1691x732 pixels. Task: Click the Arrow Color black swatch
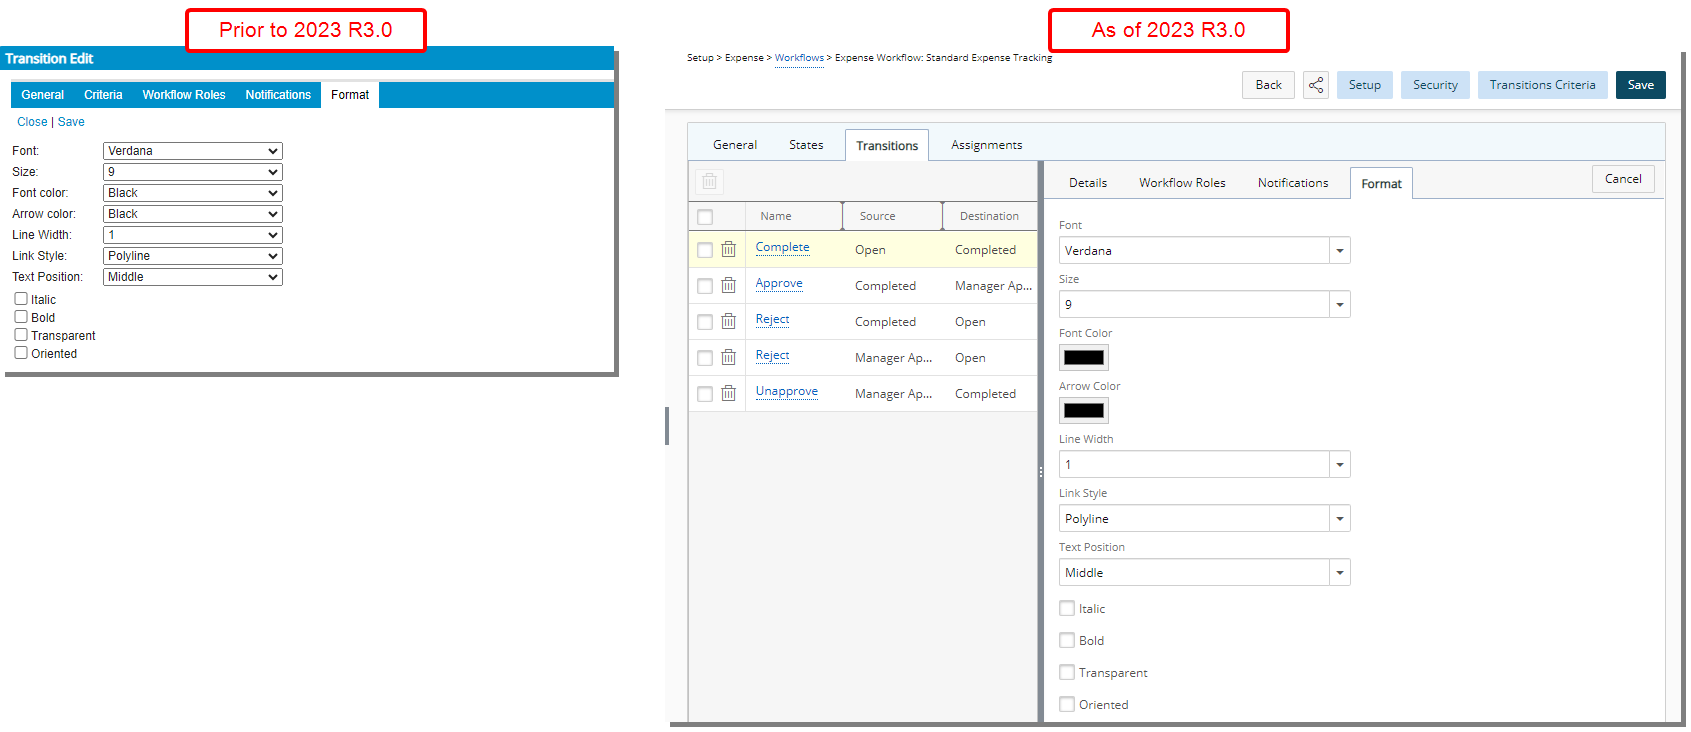tap(1084, 410)
